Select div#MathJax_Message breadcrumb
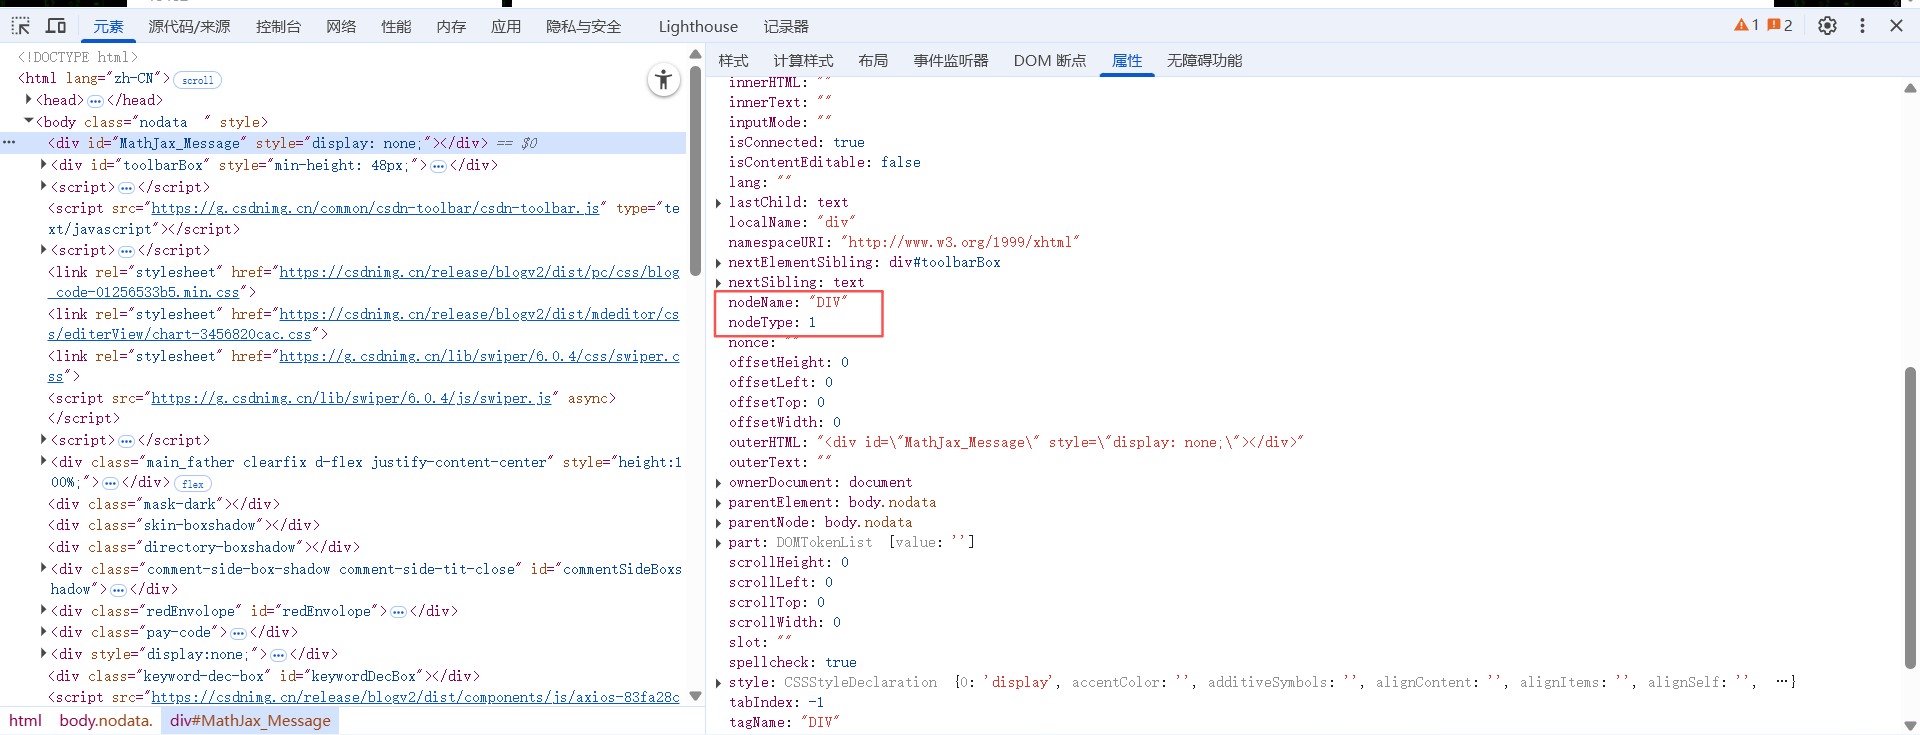This screenshot has height=735, width=1920. pos(250,720)
